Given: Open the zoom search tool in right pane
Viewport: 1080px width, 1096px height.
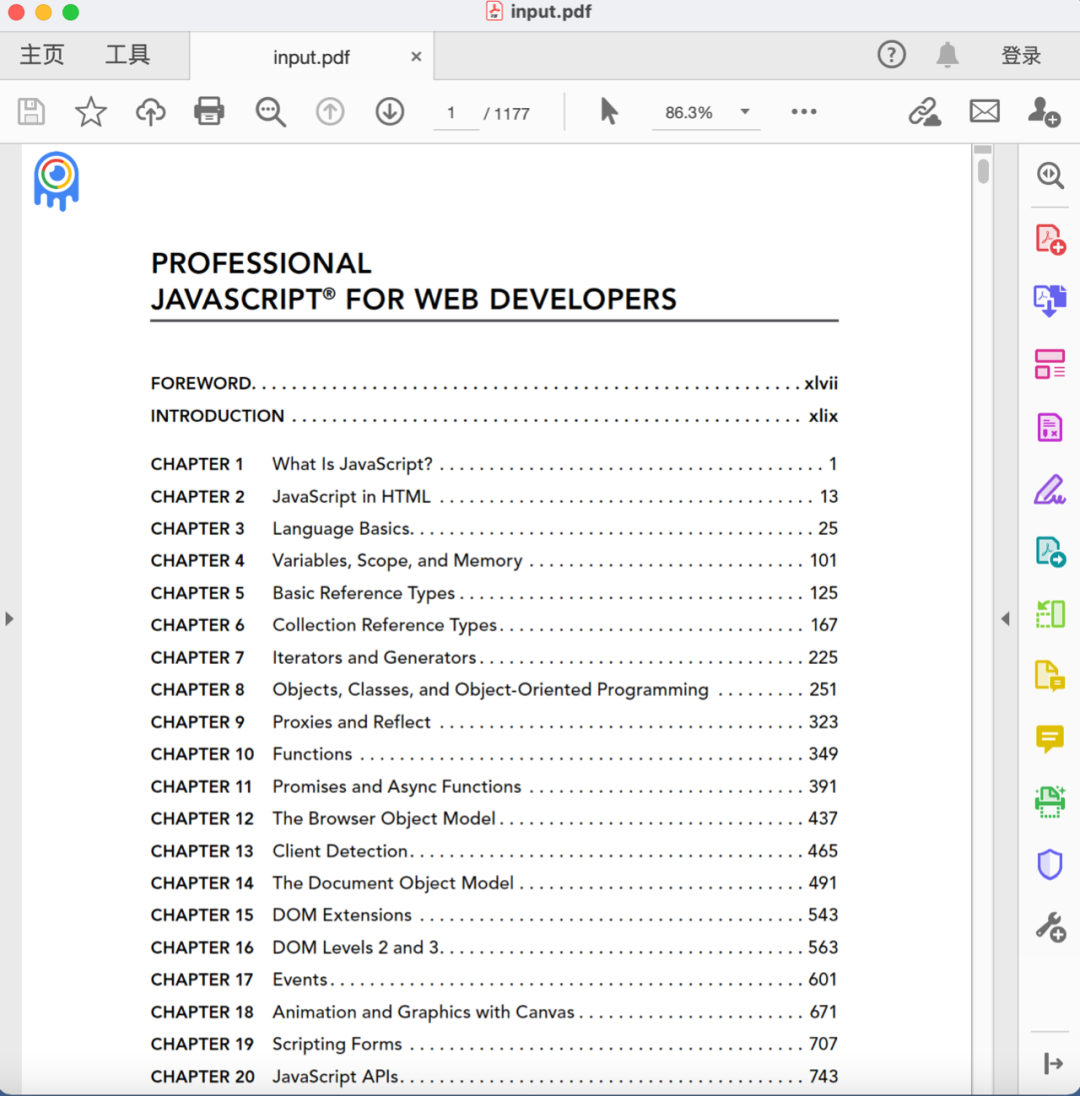Looking at the screenshot, I should coord(1050,175).
